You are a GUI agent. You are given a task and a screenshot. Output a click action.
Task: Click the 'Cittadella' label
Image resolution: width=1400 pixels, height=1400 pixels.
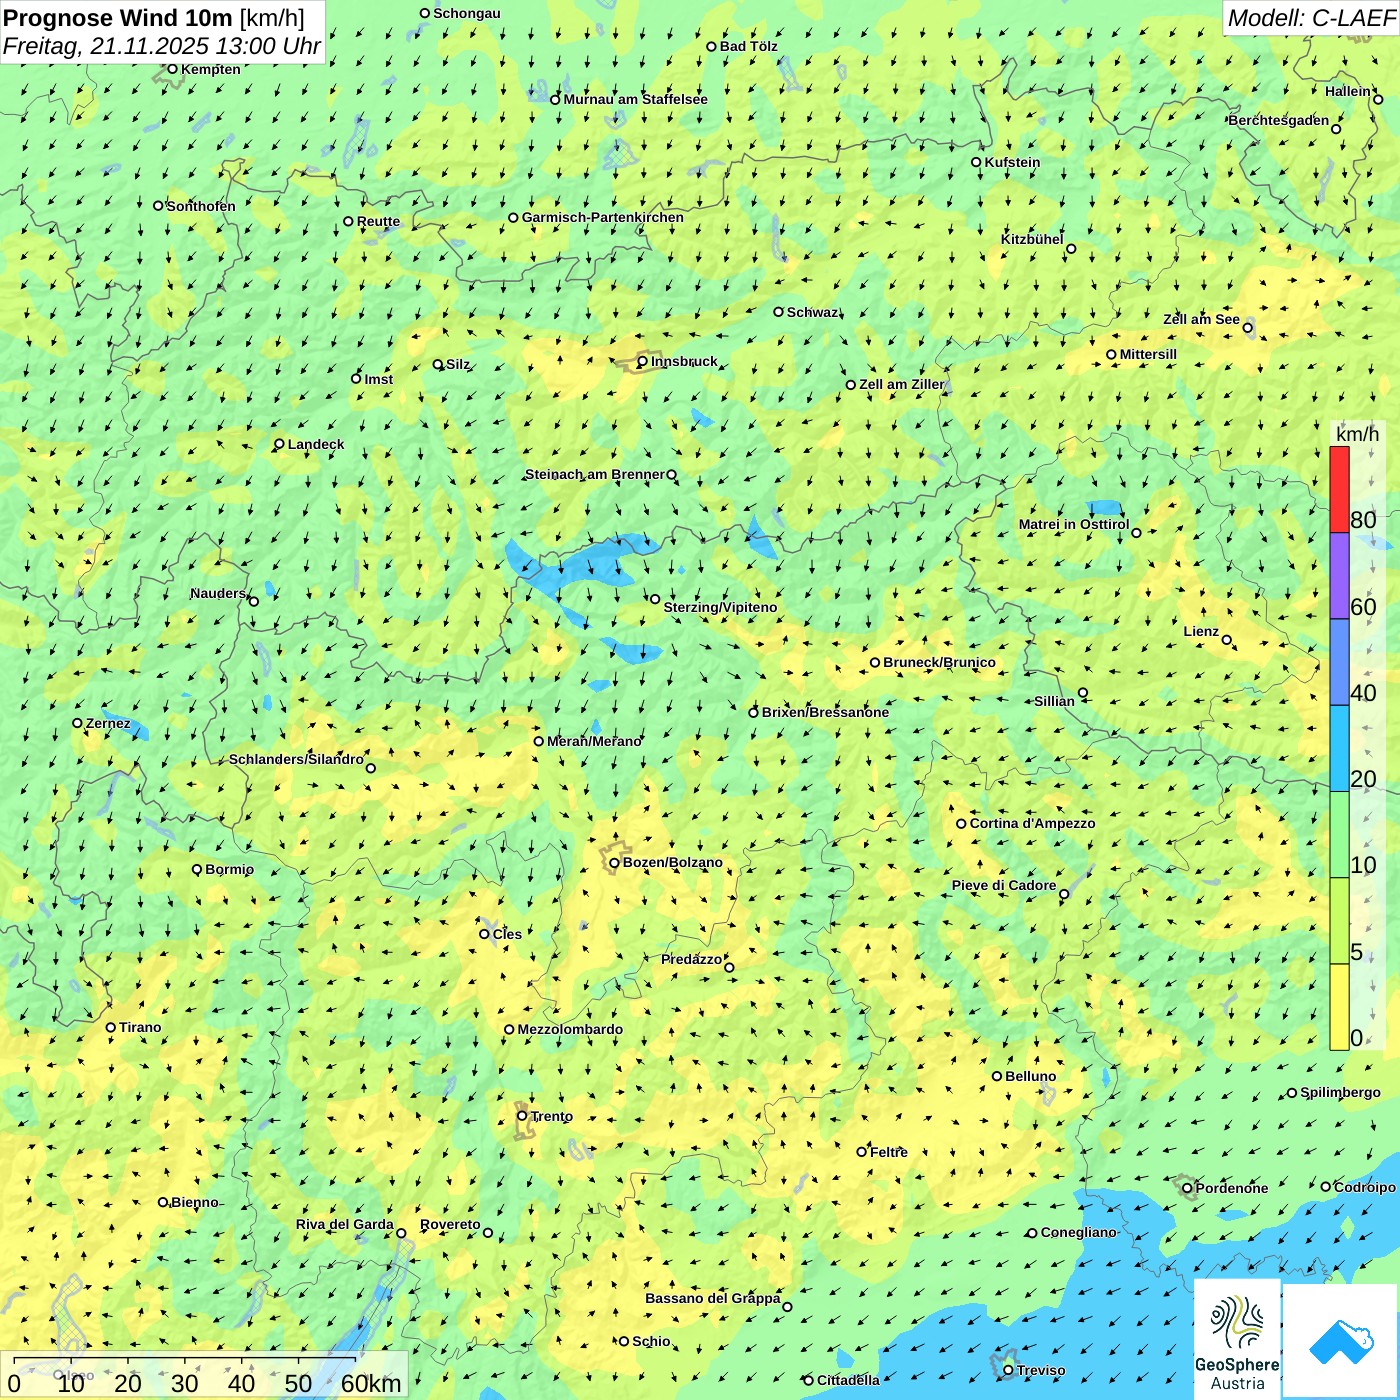849,1380
